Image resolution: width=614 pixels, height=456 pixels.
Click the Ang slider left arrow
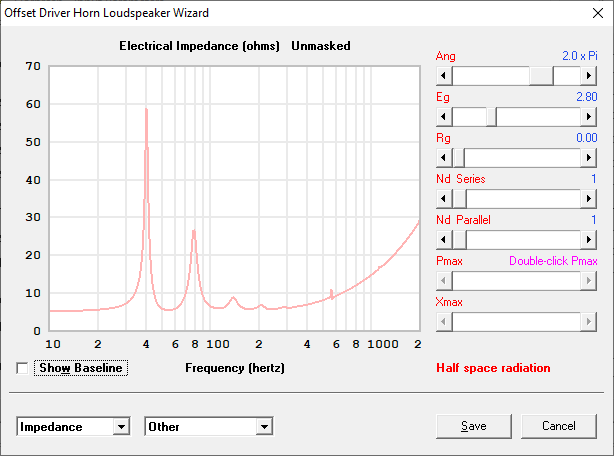click(444, 76)
